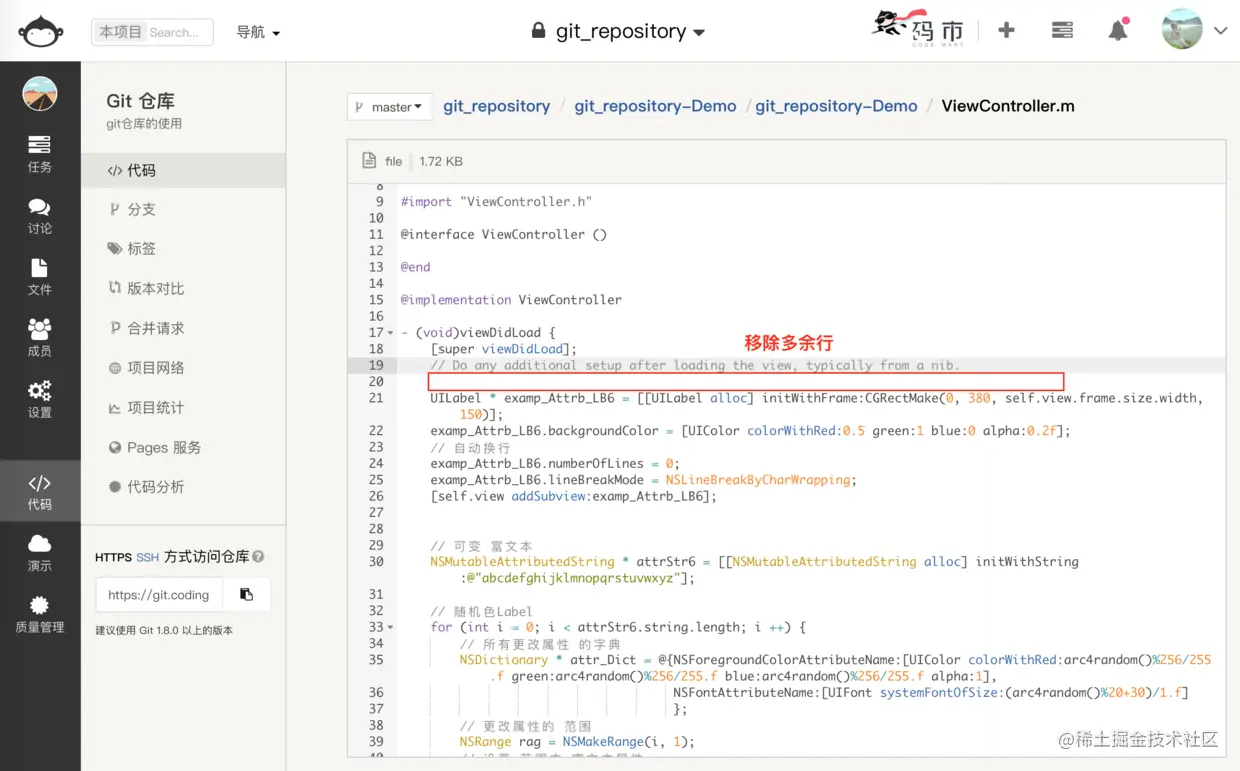This screenshot has height=771, width=1240.
Task: Switch to SSH access method
Action: [x=147, y=557]
